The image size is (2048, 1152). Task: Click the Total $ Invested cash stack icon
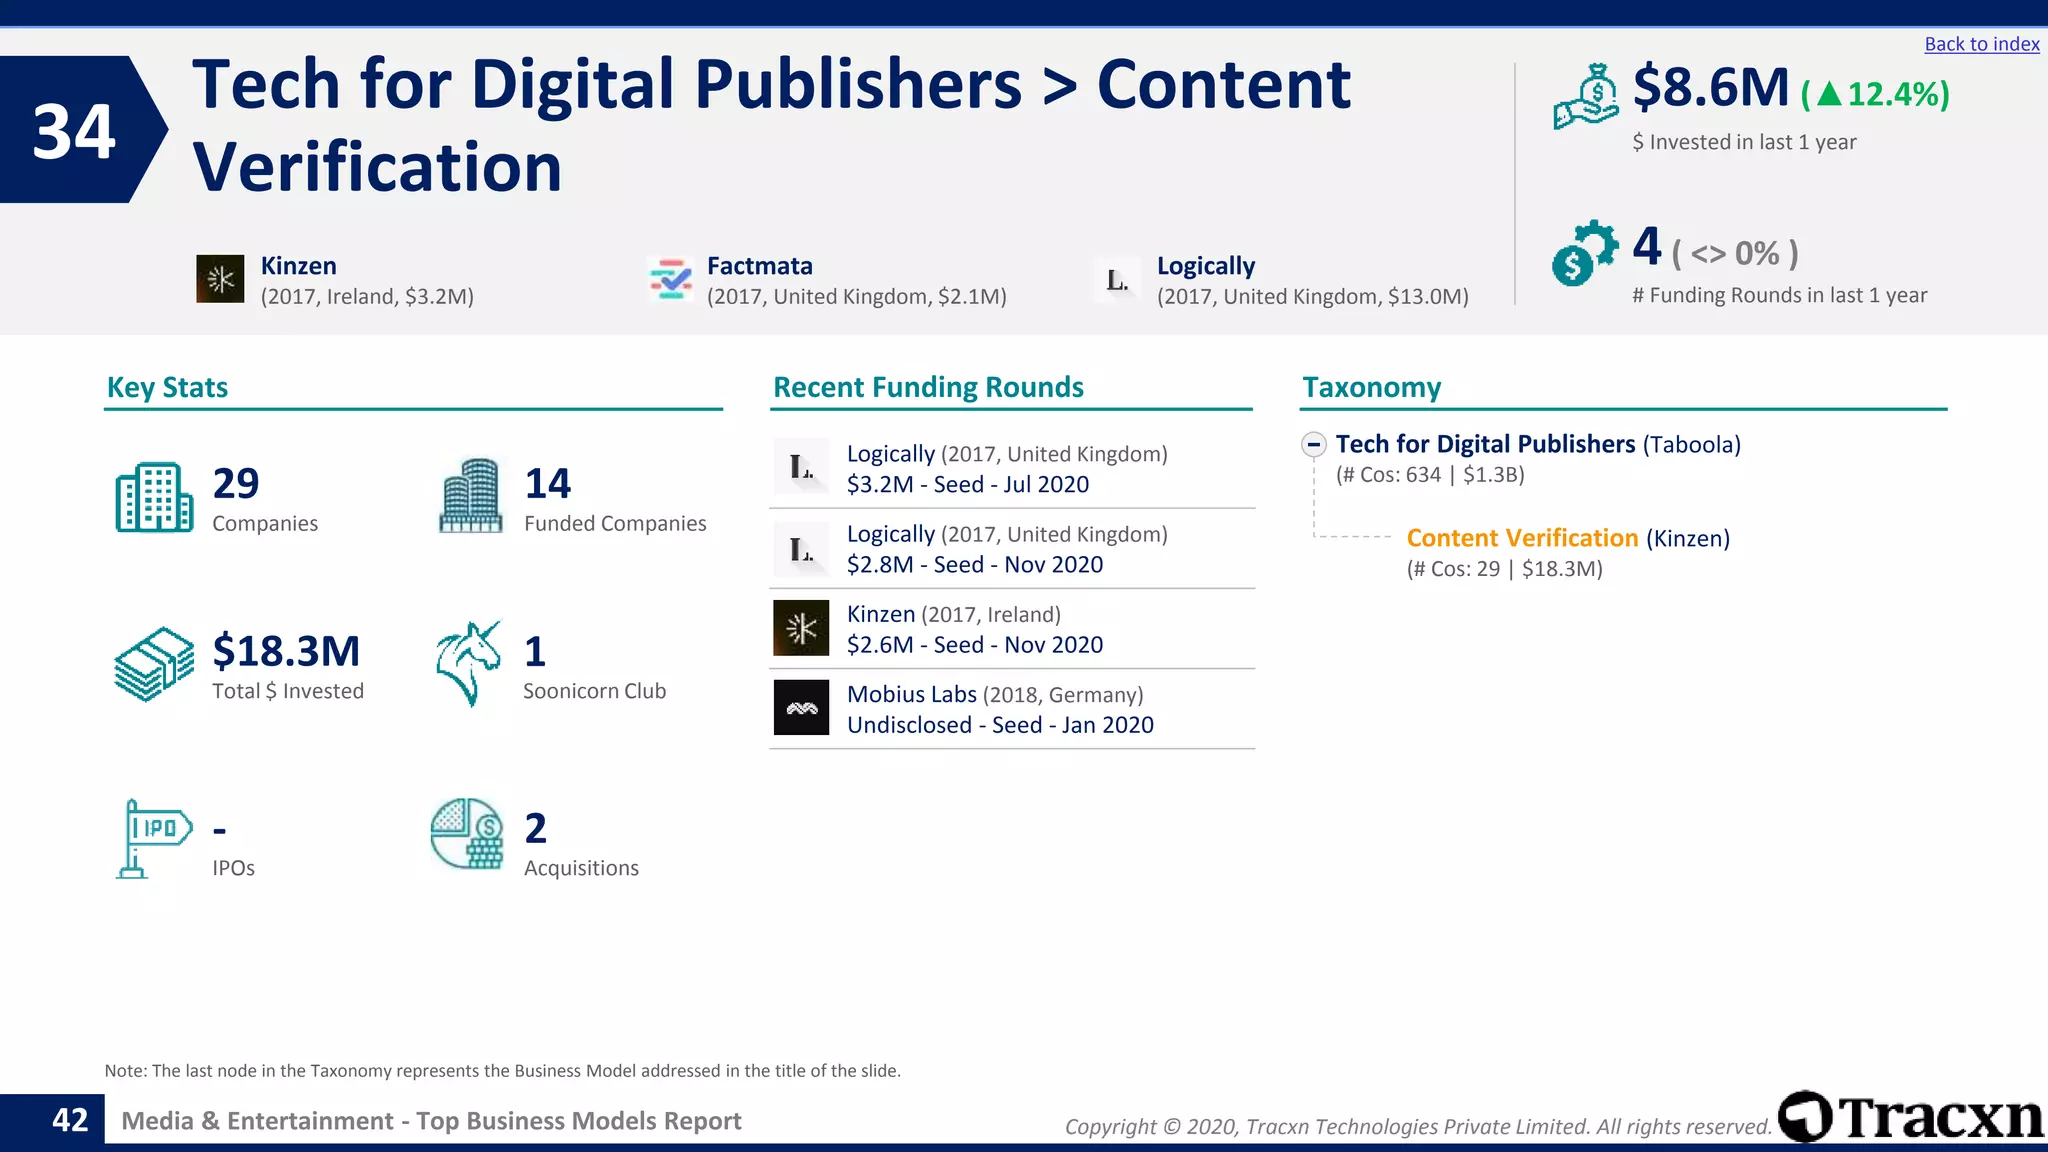click(x=154, y=664)
